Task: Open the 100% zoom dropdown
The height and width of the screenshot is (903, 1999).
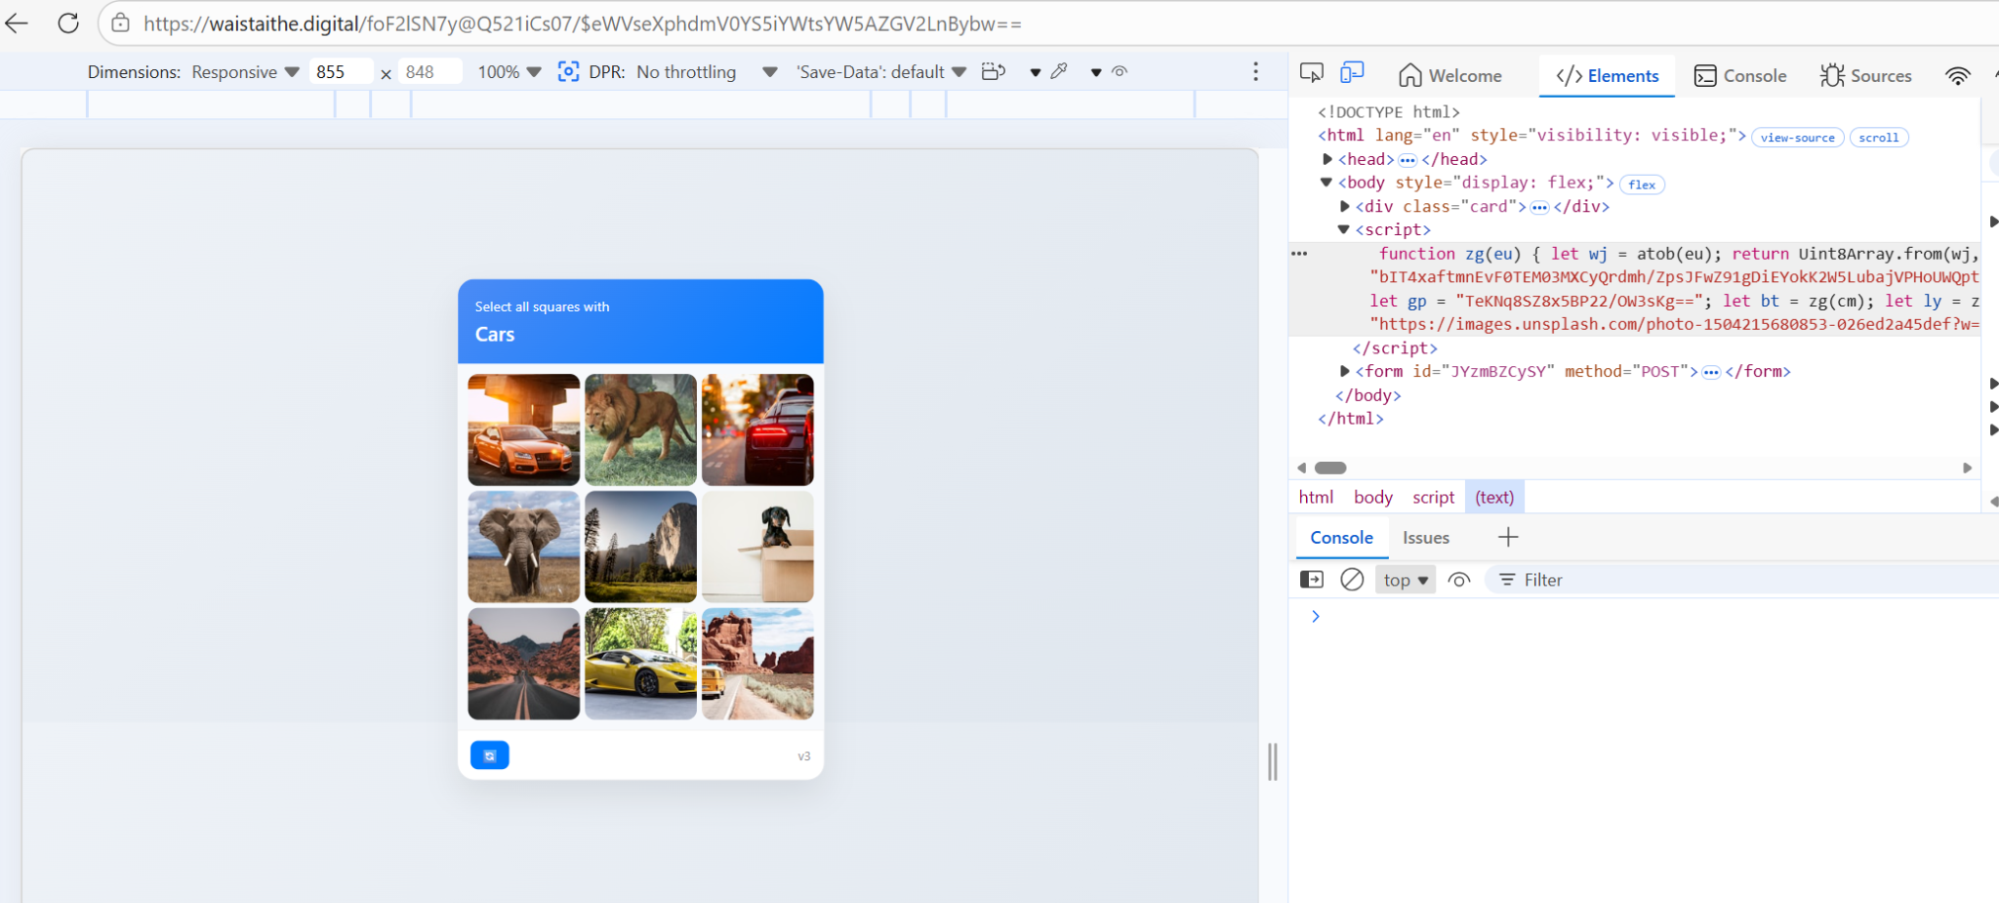Action: coord(509,72)
